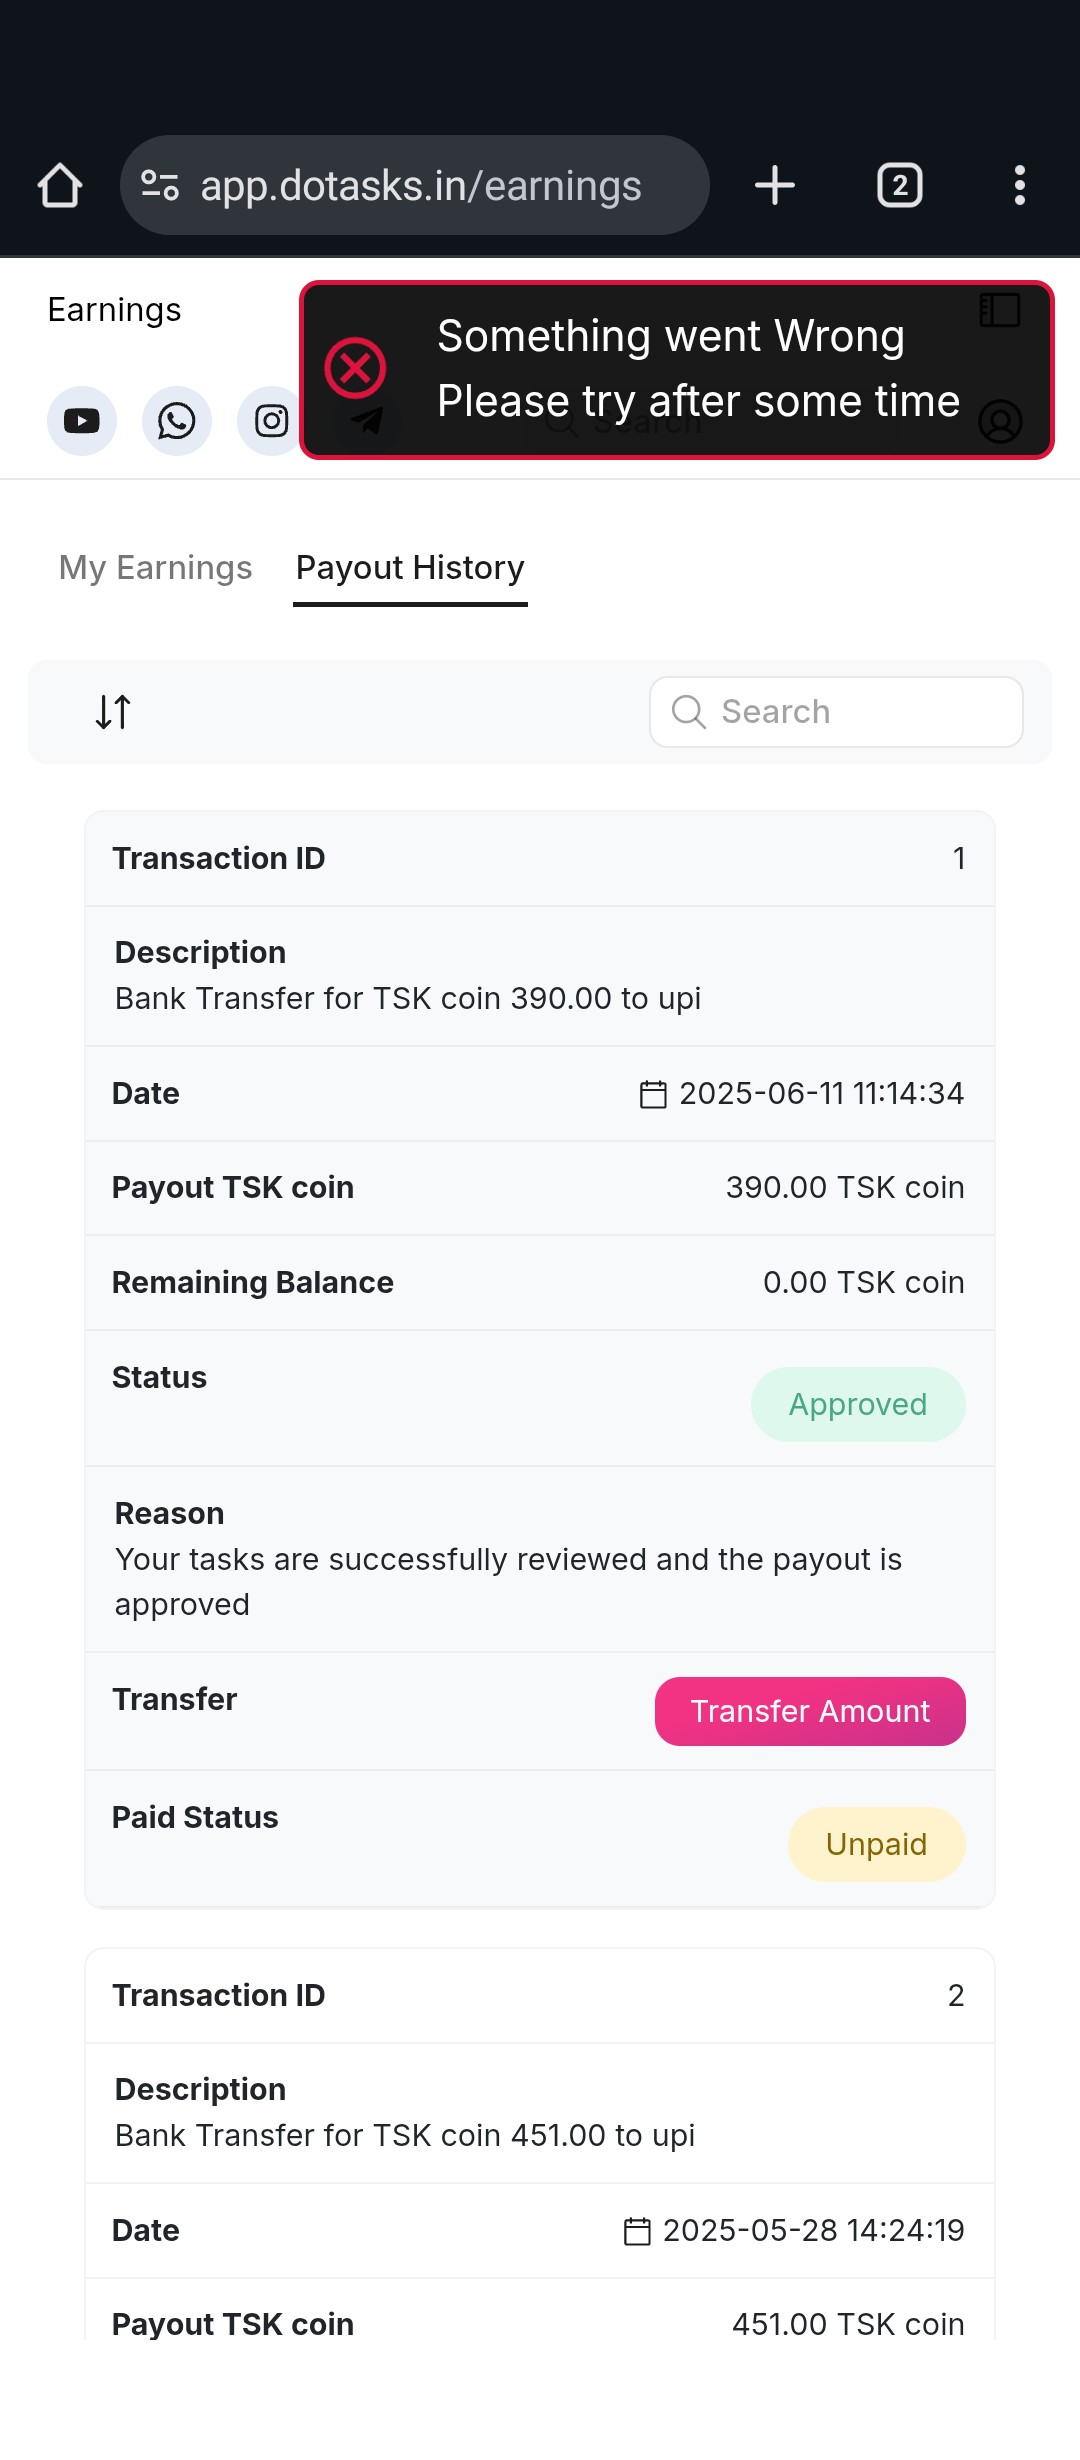Toggle the sidebar panel icon
This screenshot has width=1080, height=2460.
[1000, 310]
